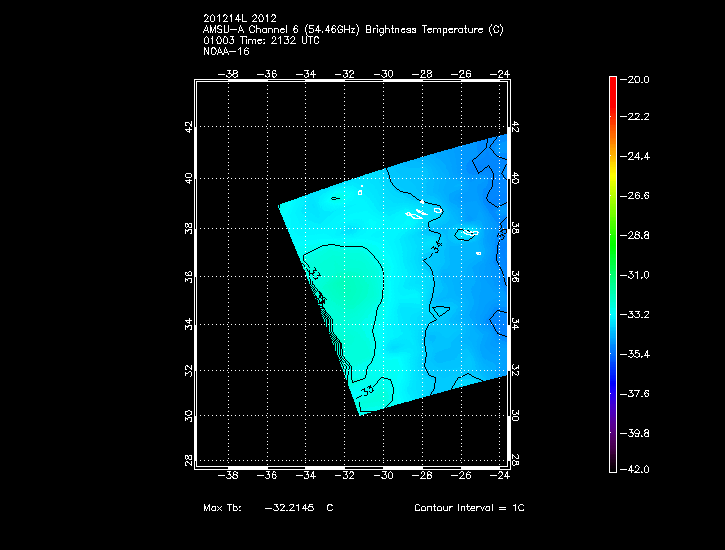
Task: Select latitude 28 label on the right axis
Action: point(515,460)
